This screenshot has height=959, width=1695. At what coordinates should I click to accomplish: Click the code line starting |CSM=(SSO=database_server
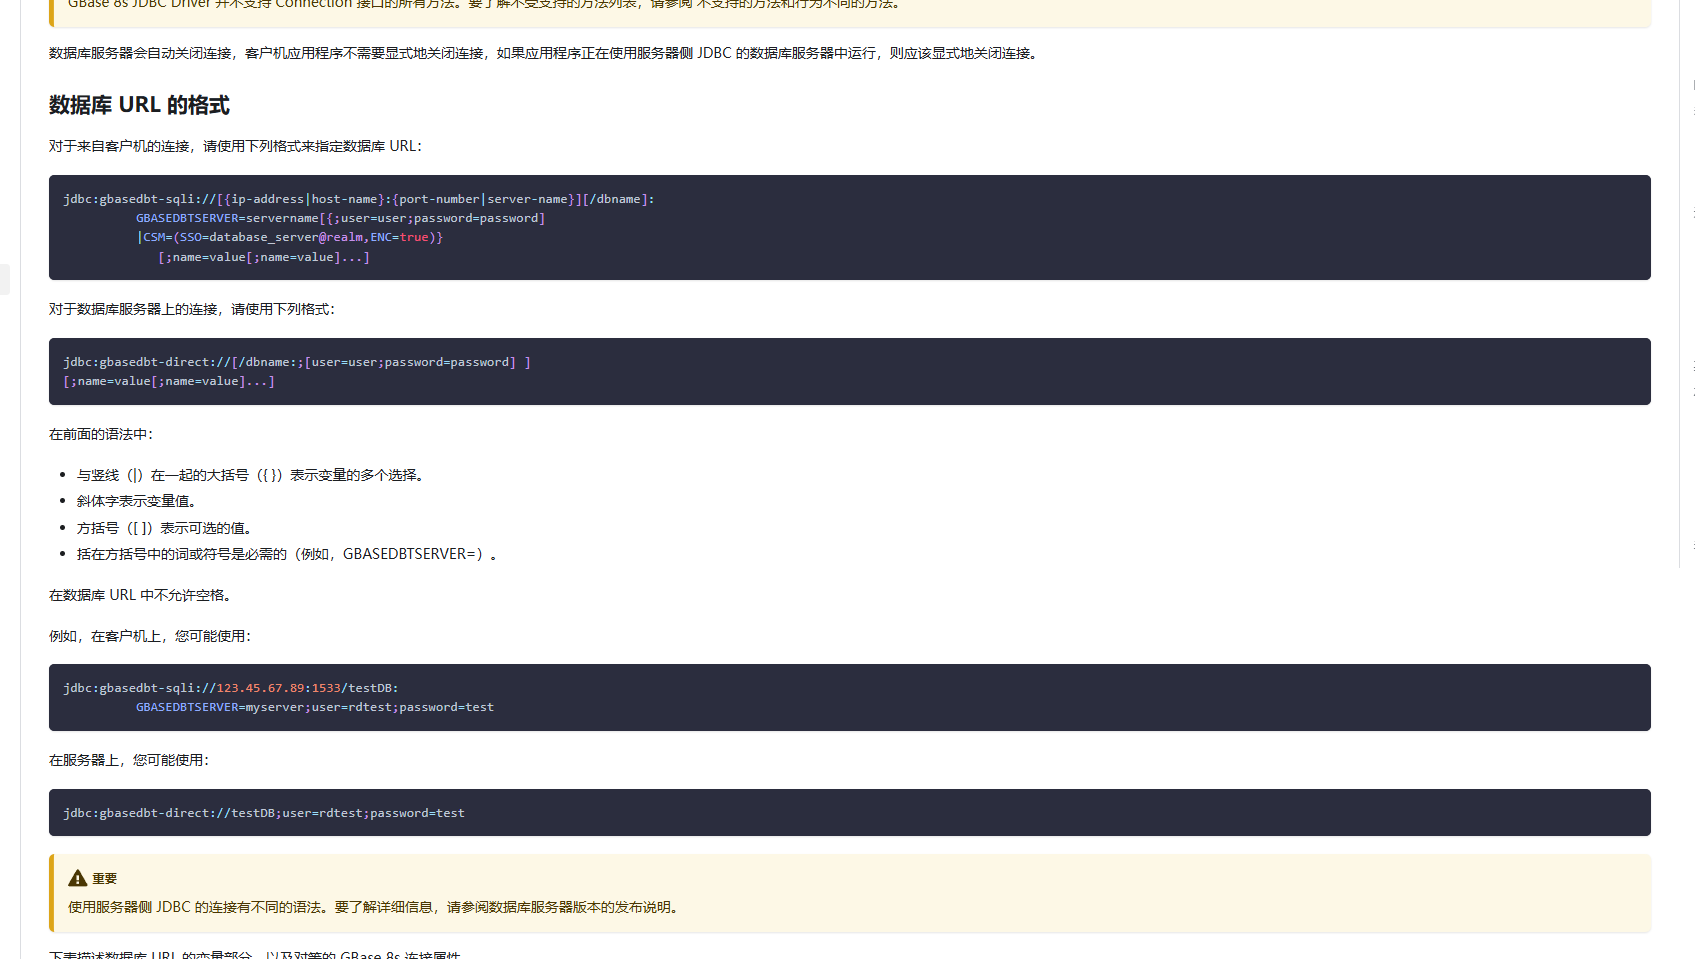tap(290, 237)
